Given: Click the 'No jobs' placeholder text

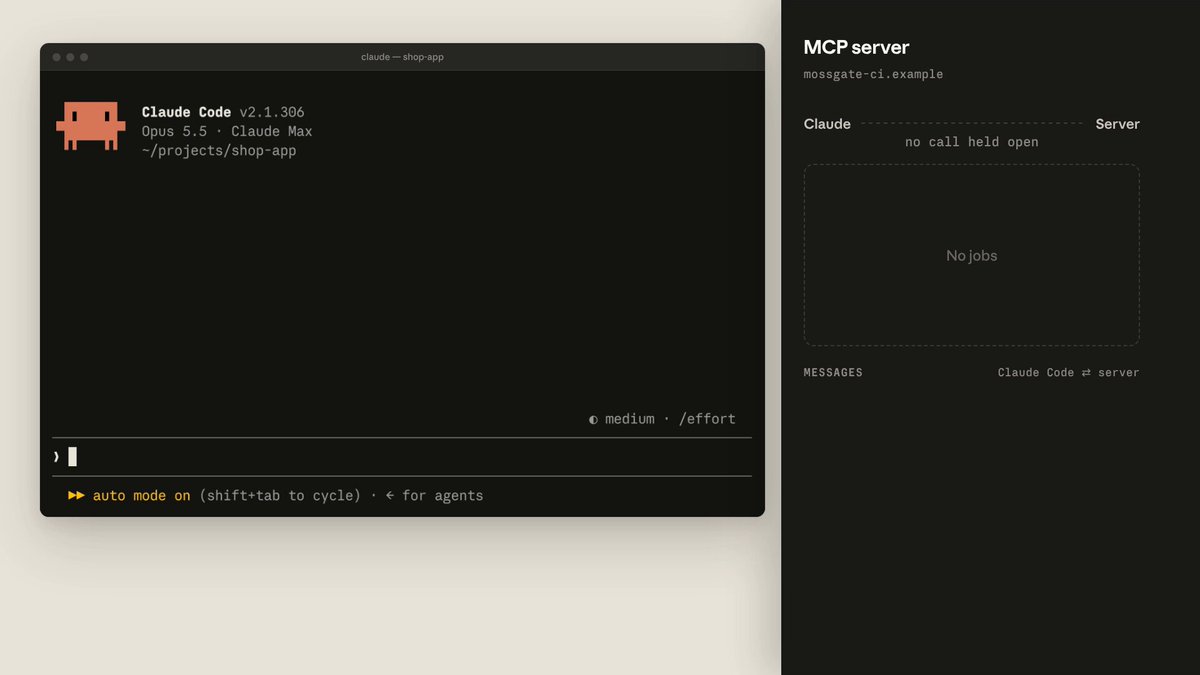Looking at the screenshot, I should coord(972,255).
